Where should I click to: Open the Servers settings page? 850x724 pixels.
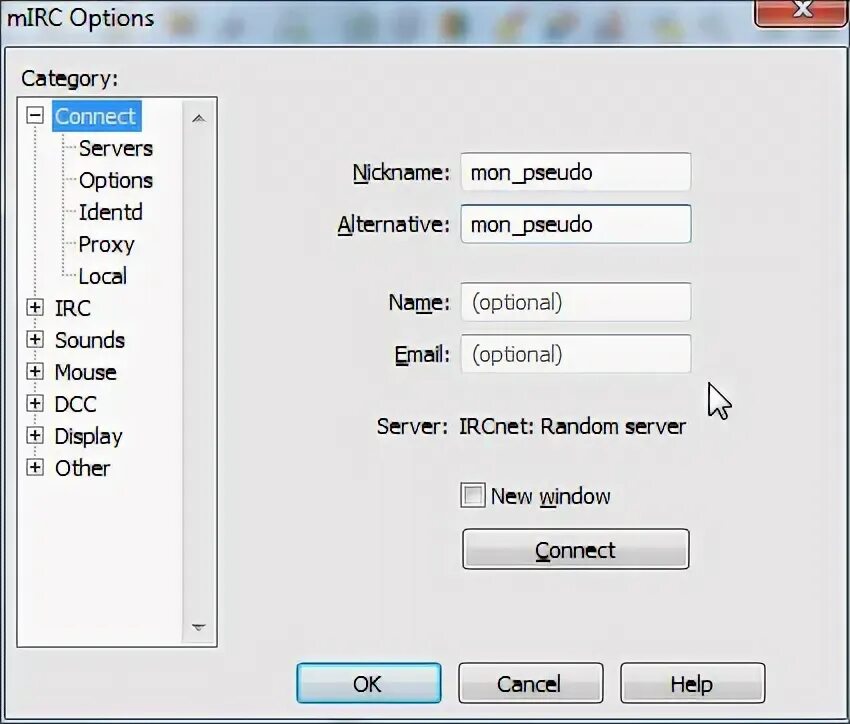coord(115,148)
